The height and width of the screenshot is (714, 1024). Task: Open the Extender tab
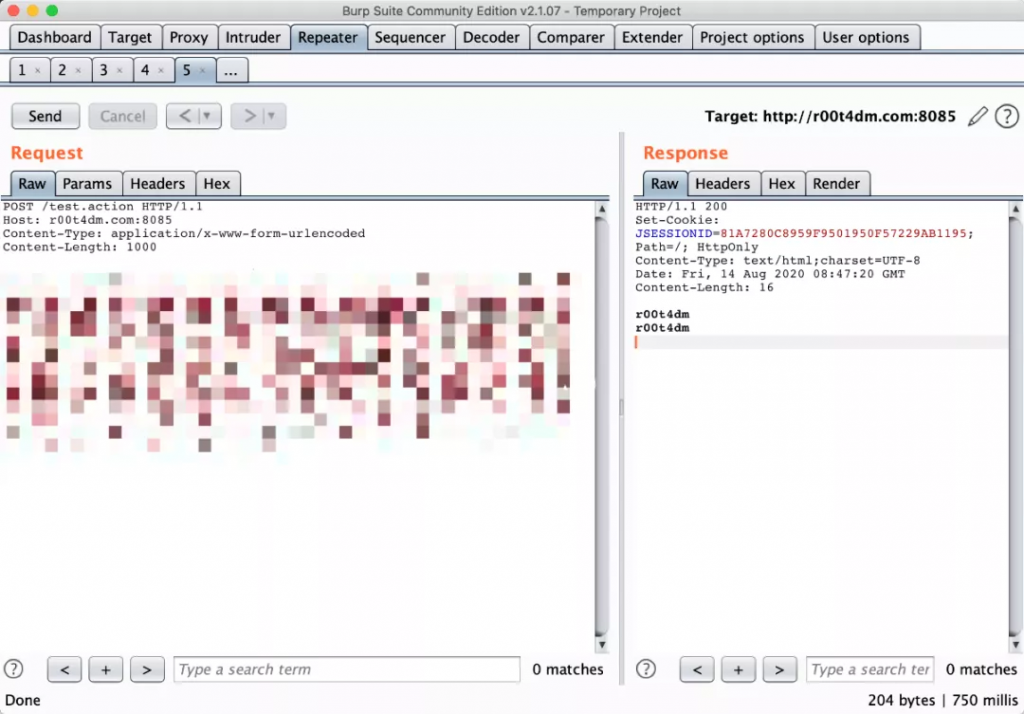tap(652, 37)
